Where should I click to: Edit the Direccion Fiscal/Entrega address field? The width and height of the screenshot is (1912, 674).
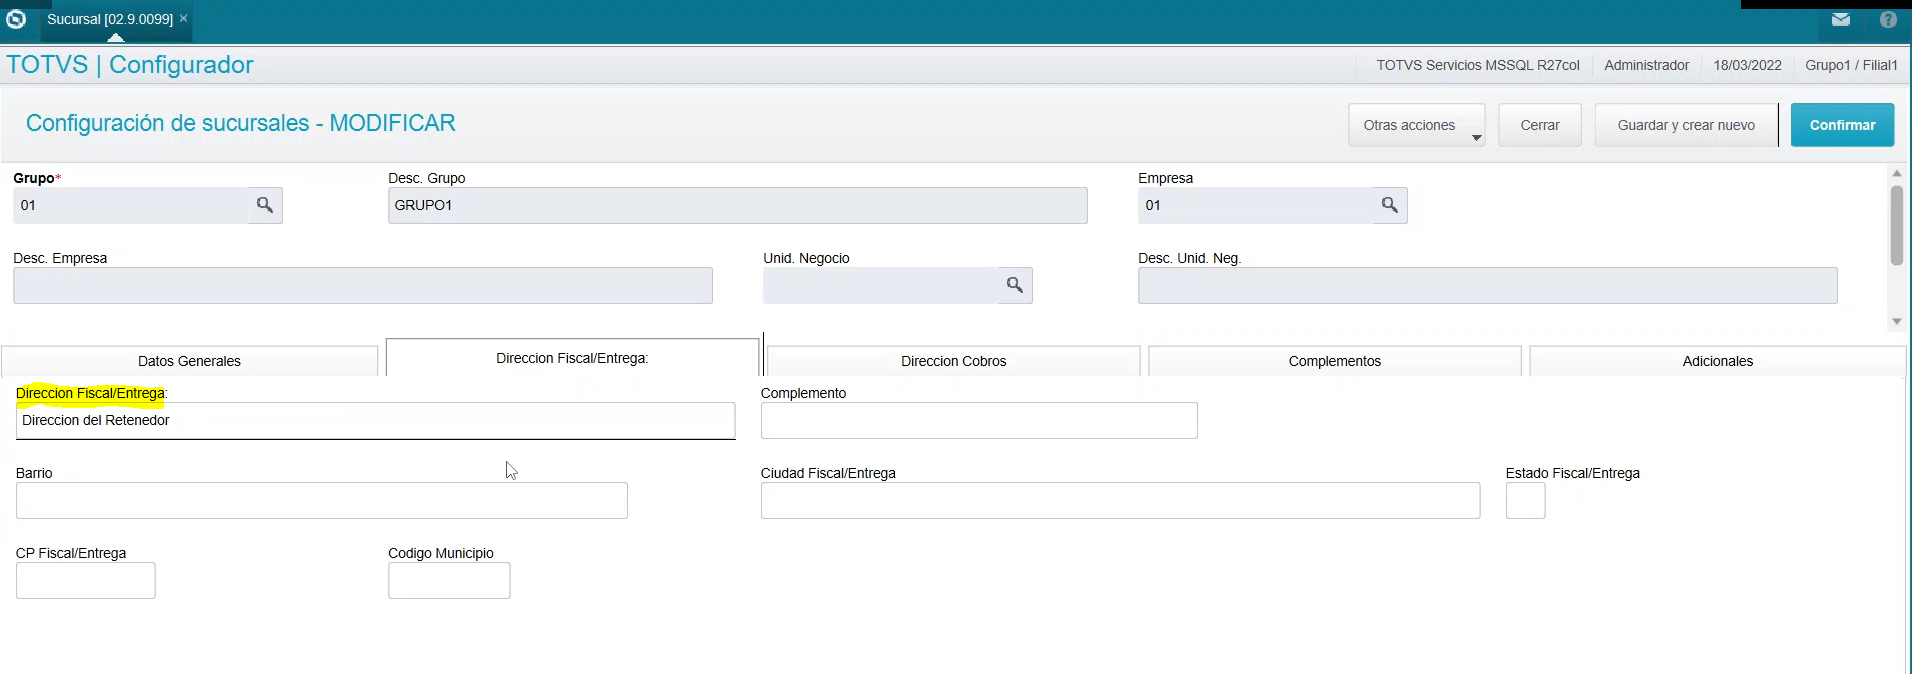[375, 421]
